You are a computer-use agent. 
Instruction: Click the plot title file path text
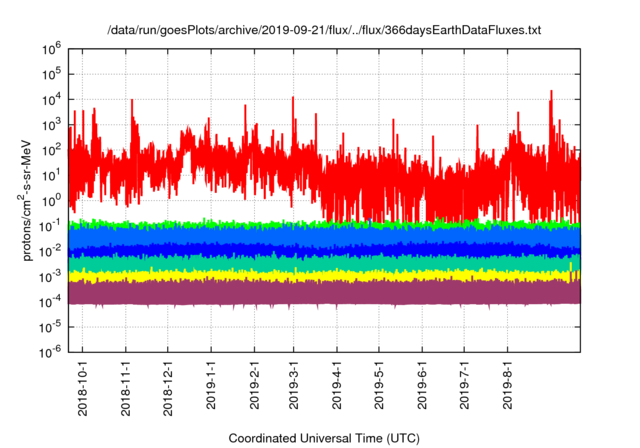(324, 30)
